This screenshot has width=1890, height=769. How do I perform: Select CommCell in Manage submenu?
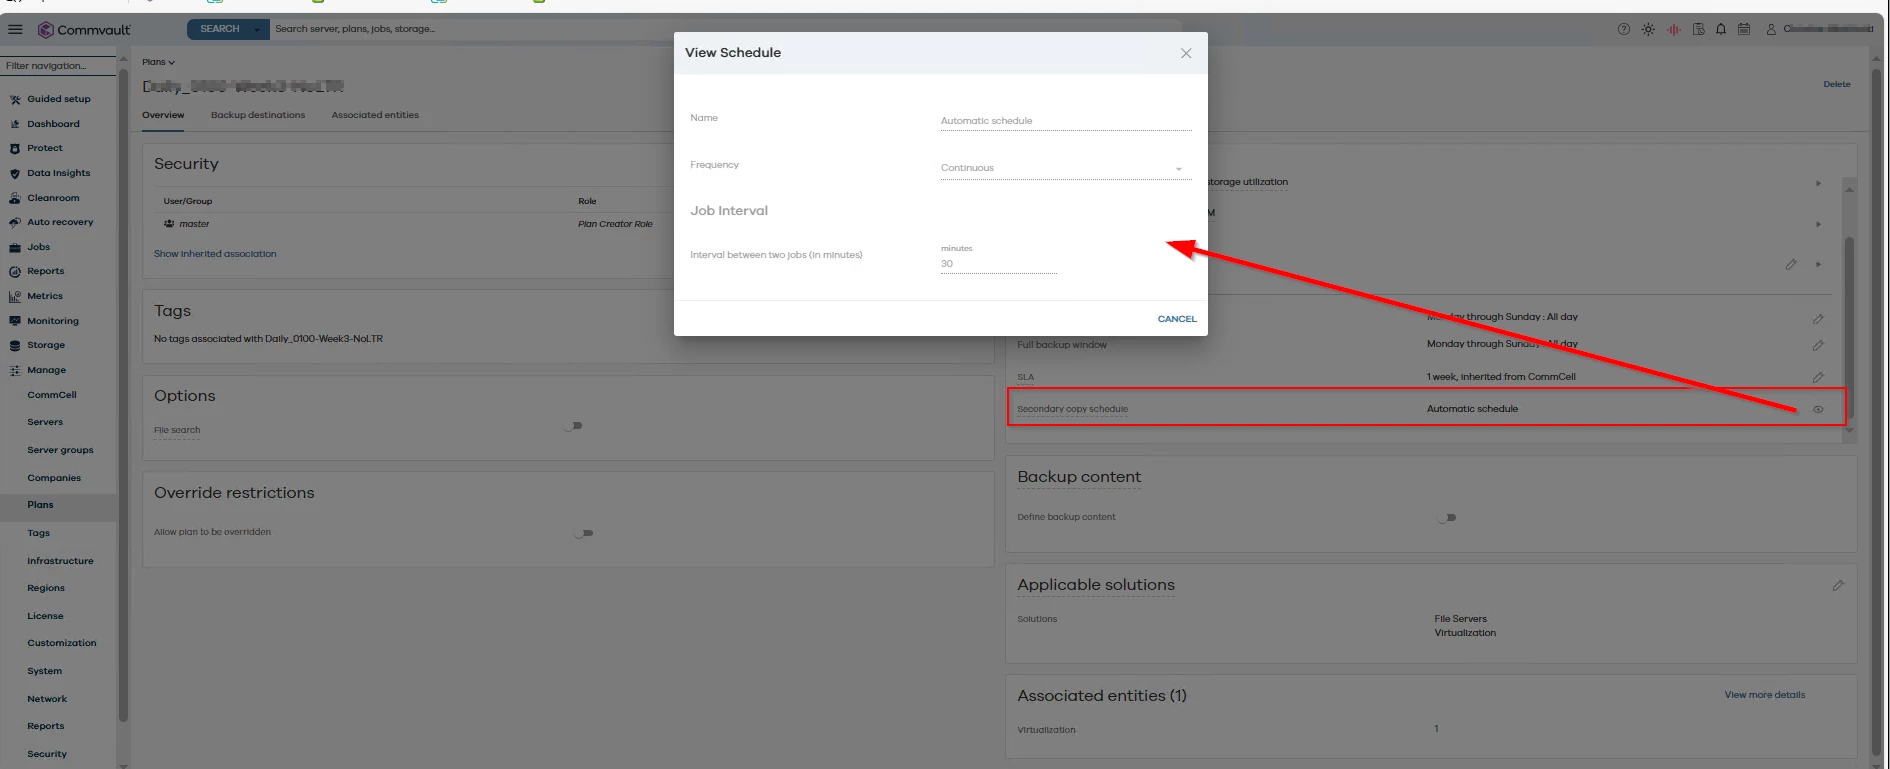[x=52, y=395]
